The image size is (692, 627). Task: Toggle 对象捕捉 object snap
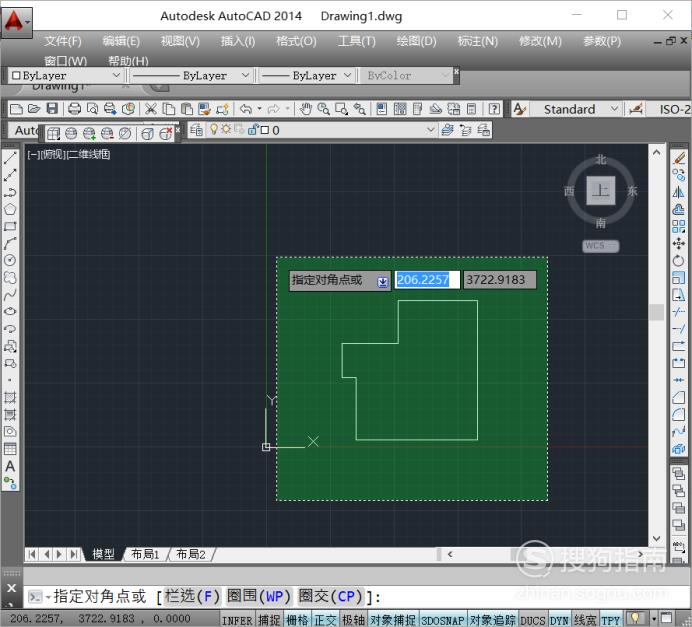tap(394, 620)
